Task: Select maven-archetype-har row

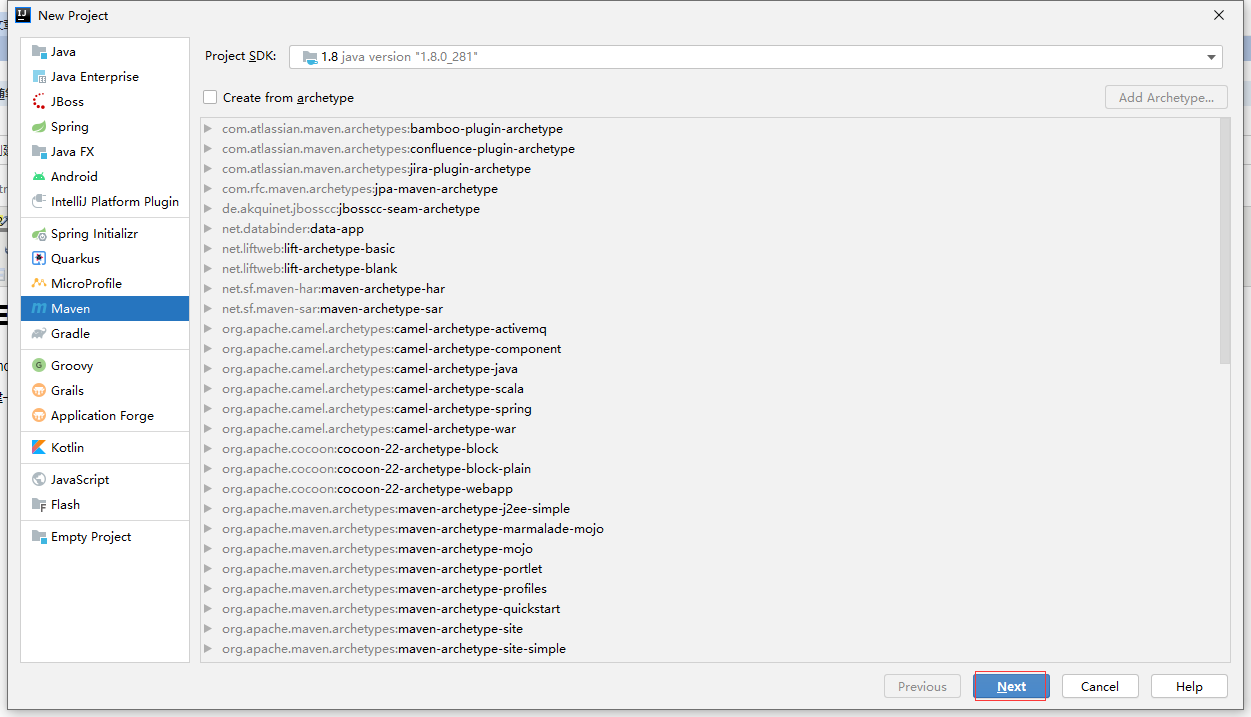Action: [x=709, y=289]
